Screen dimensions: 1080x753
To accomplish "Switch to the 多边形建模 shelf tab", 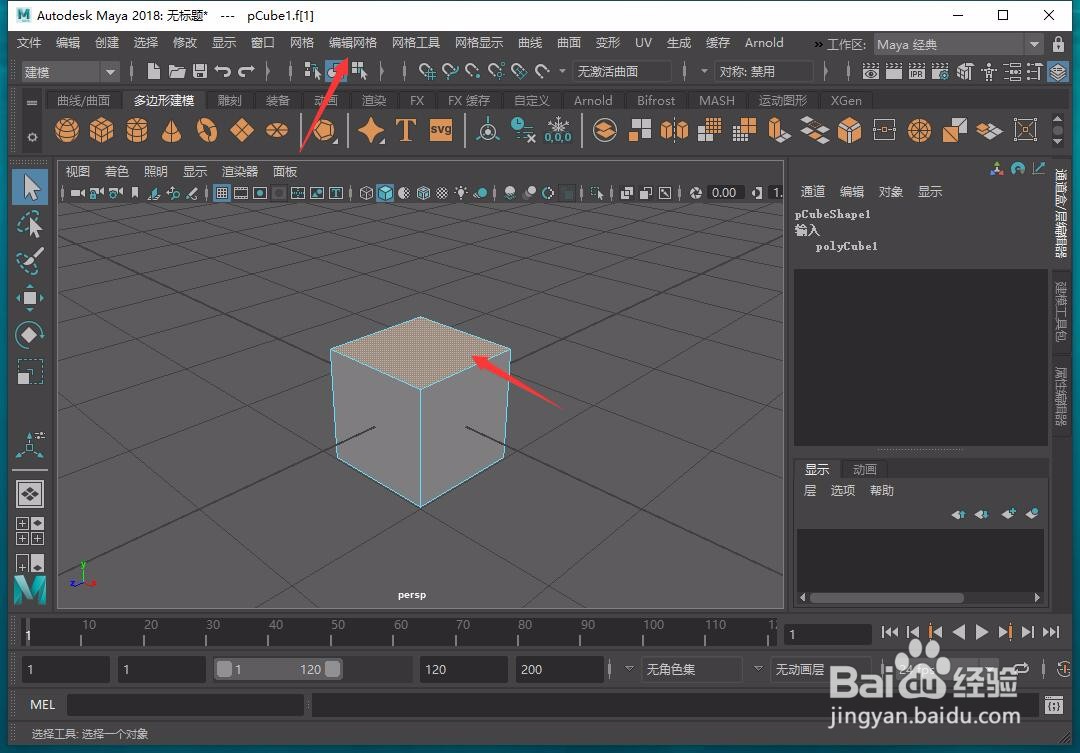I will click(x=164, y=101).
